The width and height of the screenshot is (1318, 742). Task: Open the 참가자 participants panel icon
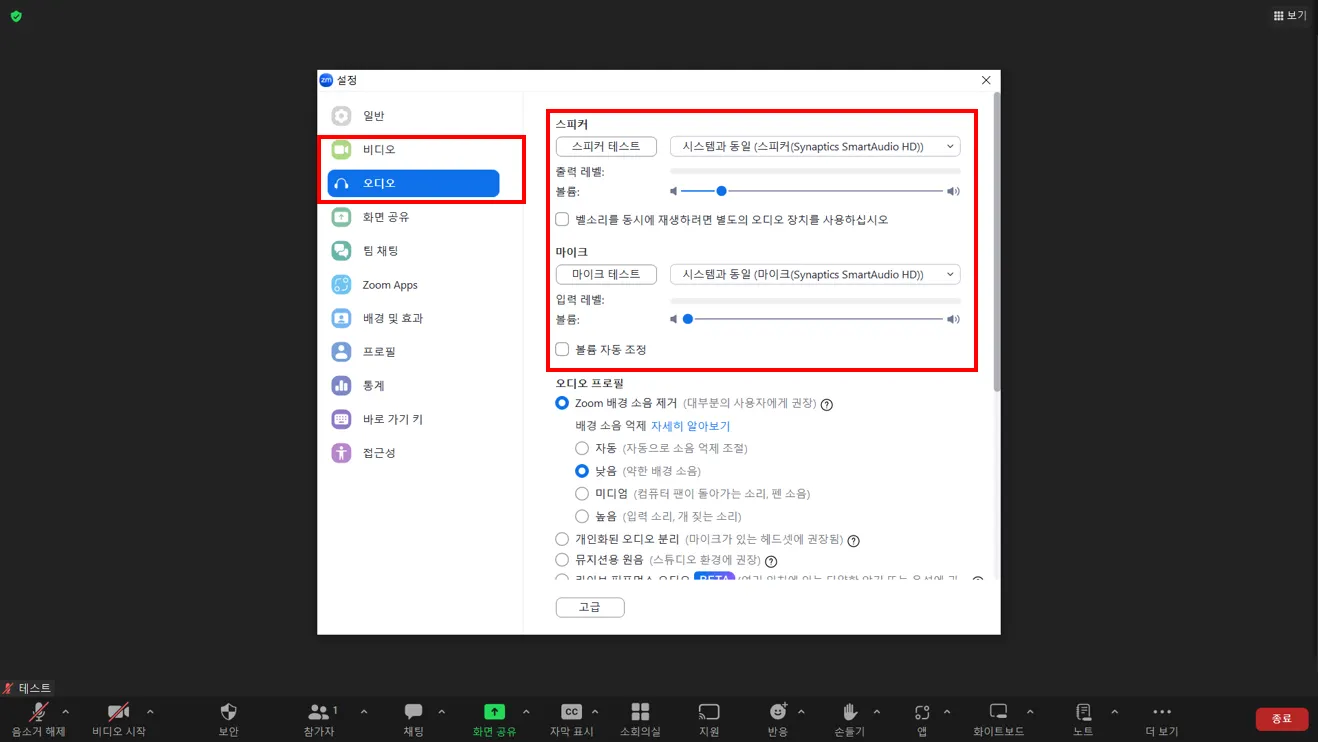[319, 712]
